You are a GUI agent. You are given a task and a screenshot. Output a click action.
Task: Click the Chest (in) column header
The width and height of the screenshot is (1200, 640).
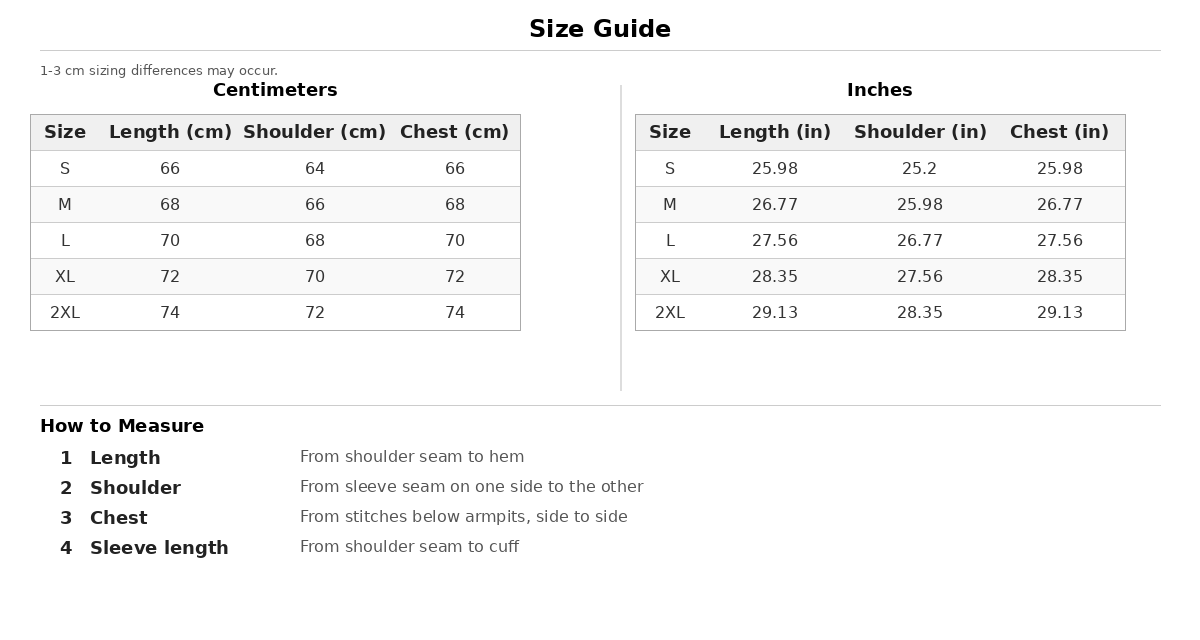click(1060, 132)
